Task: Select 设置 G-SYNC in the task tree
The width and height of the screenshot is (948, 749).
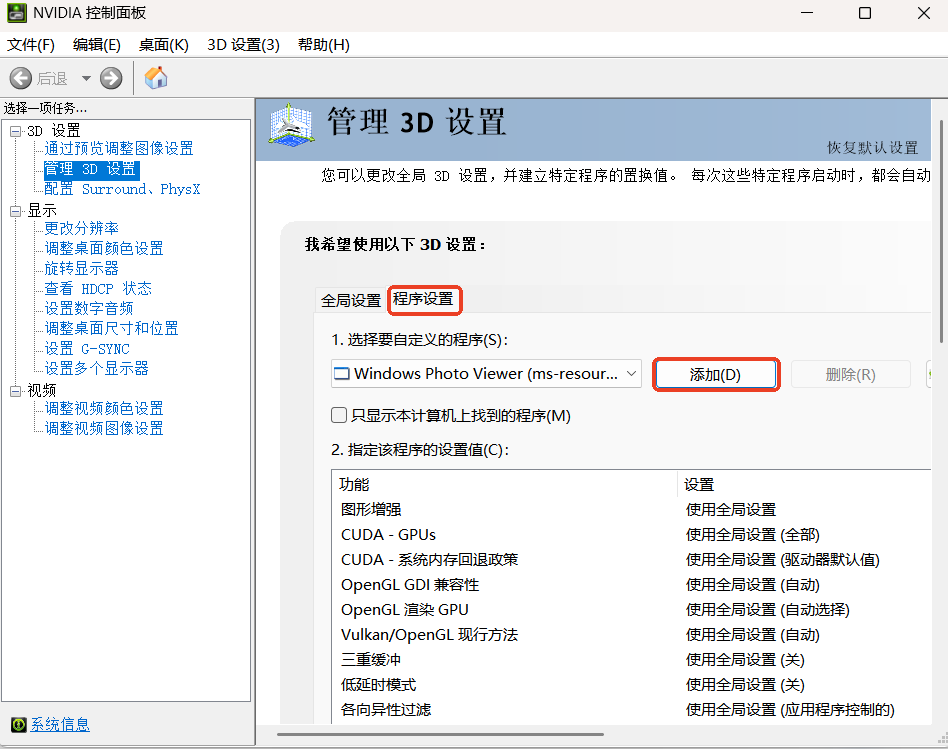Action: click(87, 348)
